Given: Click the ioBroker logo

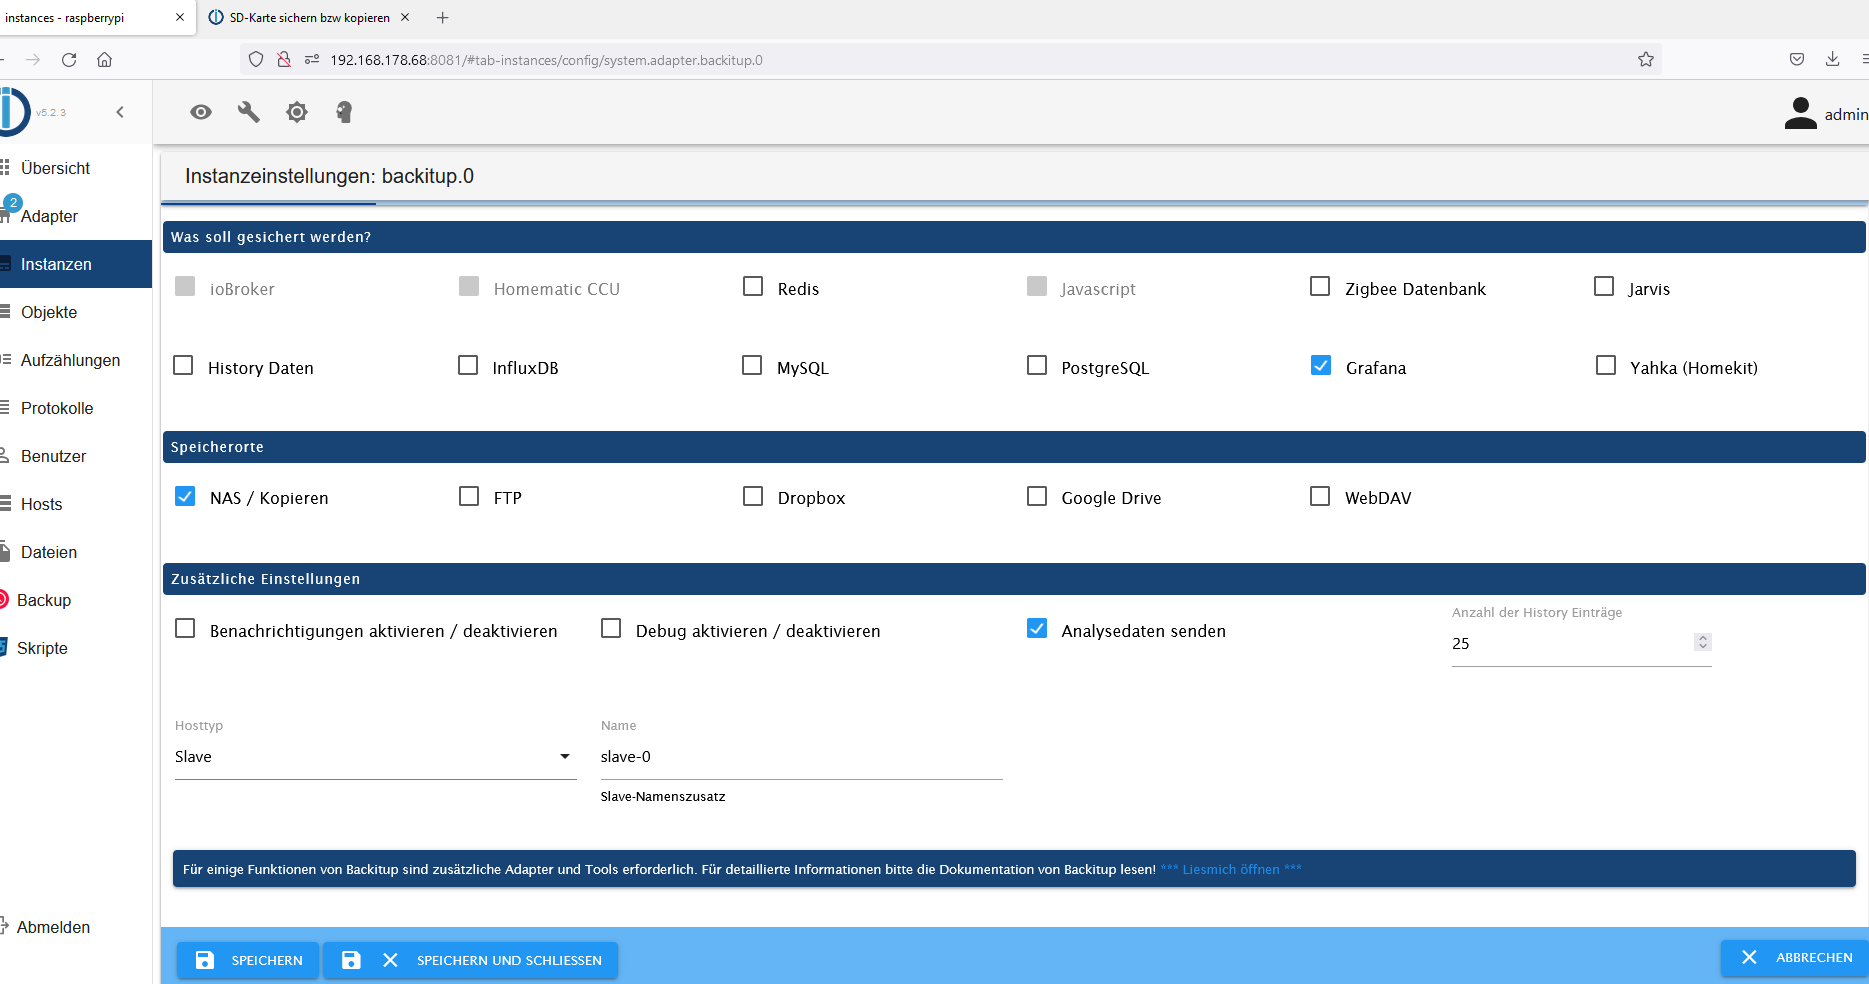Looking at the screenshot, I should (15, 111).
